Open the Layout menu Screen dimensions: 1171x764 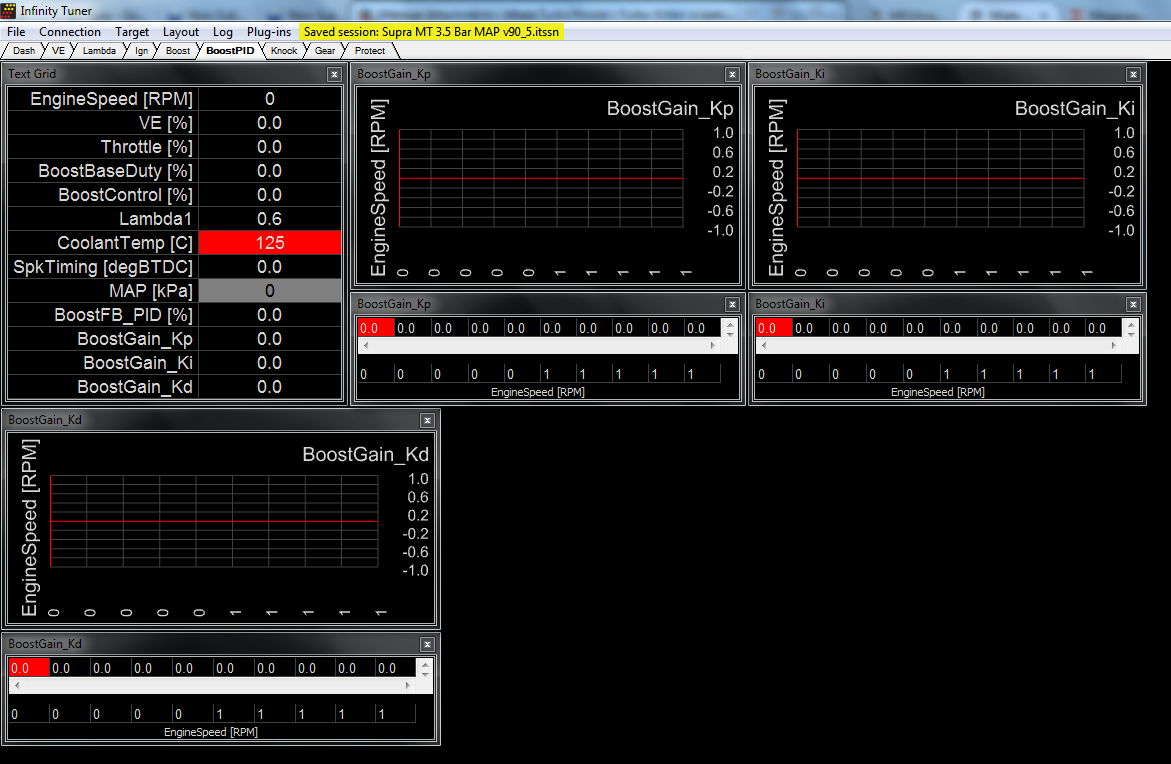pos(181,32)
